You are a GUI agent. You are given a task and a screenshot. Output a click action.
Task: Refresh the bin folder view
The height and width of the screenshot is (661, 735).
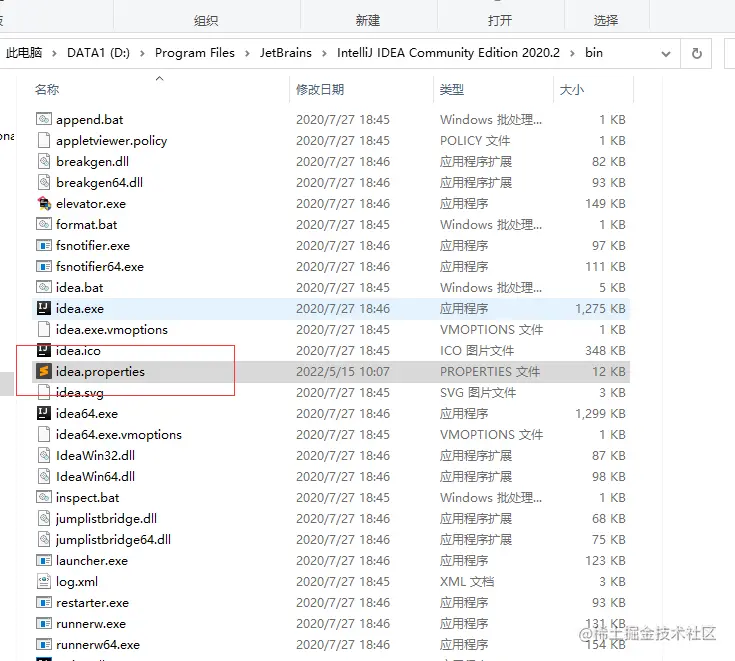point(697,53)
